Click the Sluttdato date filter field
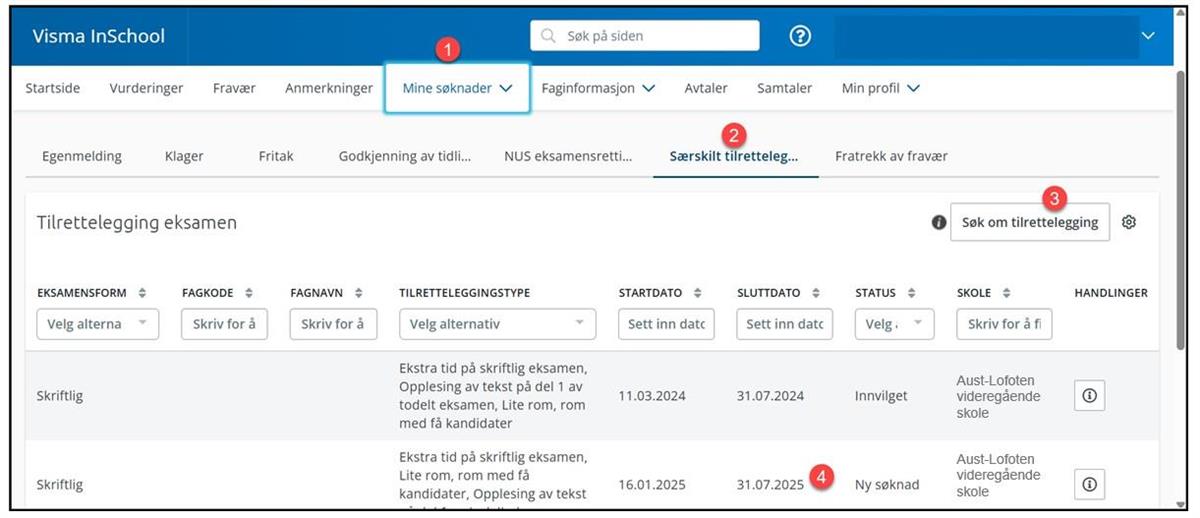 pyautogui.click(x=784, y=324)
